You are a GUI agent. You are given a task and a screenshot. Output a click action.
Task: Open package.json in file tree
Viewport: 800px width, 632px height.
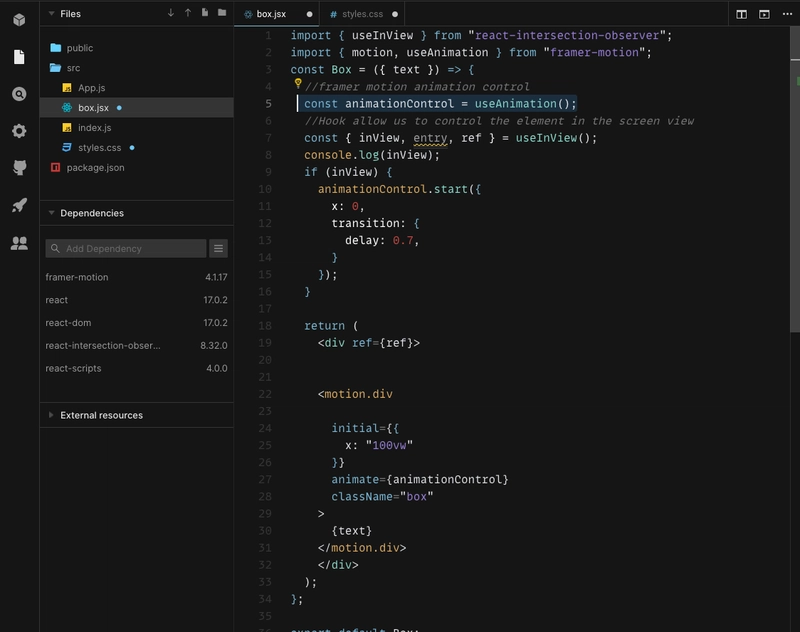tap(137, 167)
